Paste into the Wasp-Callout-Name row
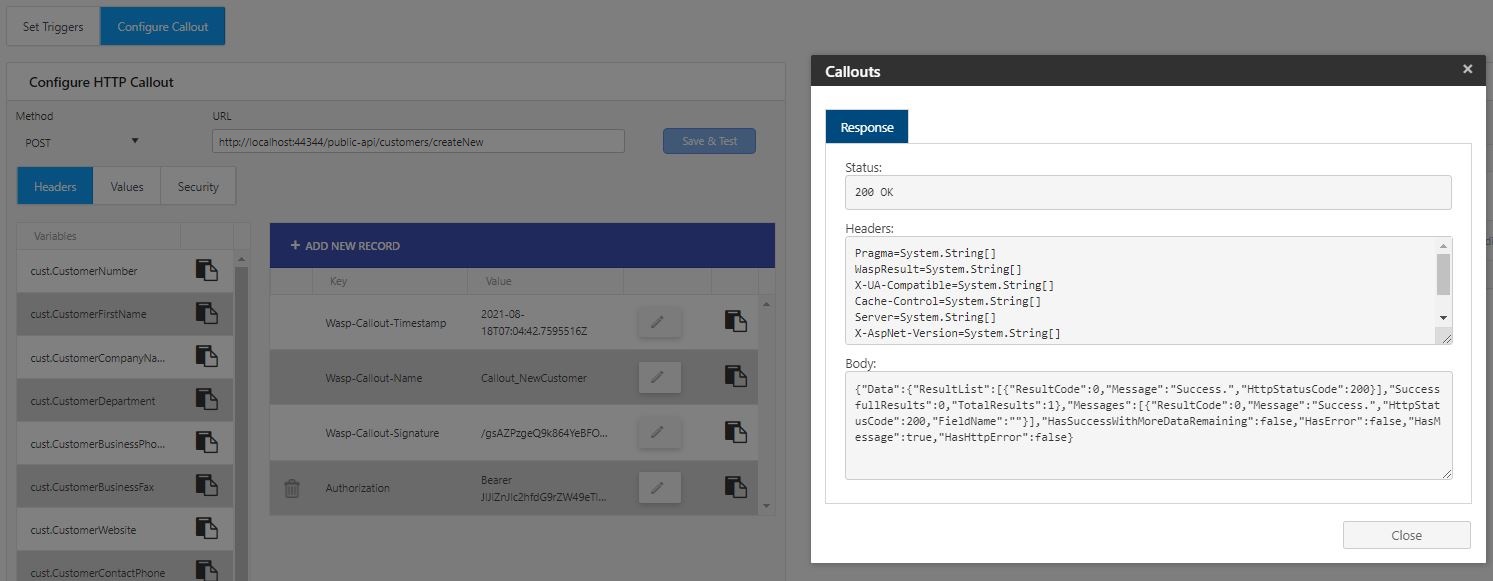The width and height of the screenshot is (1493, 581). pyautogui.click(x=735, y=377)
